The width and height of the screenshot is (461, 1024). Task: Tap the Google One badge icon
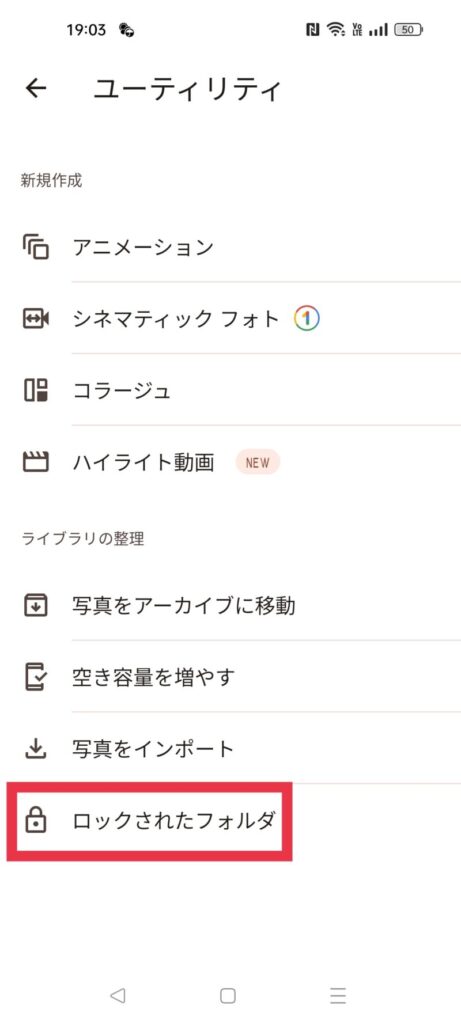pyautogui.click(x=306, y=319)
